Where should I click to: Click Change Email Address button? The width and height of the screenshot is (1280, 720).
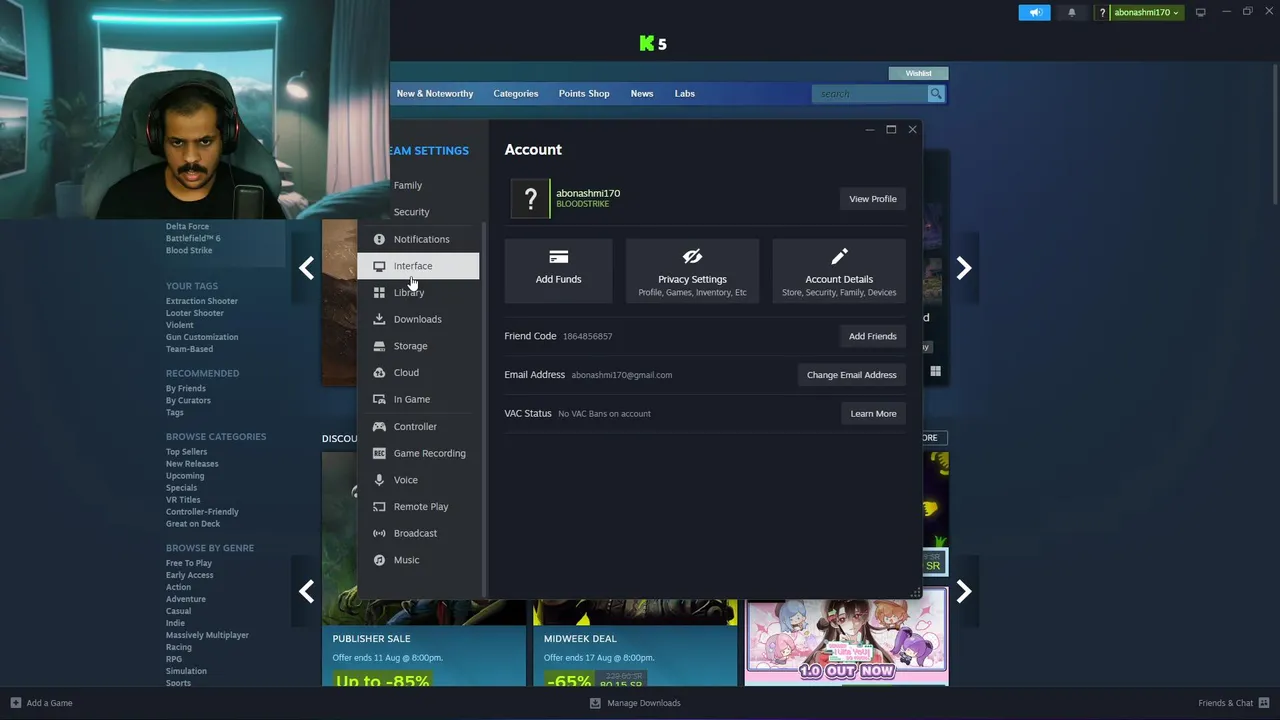(x=852, y=375)
